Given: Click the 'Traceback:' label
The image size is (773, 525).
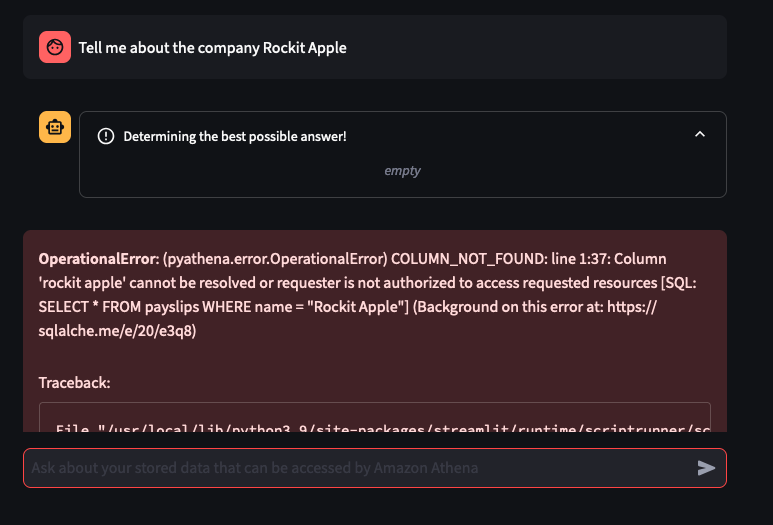Looking at the screenshot, I should click(x=74, y=383).
